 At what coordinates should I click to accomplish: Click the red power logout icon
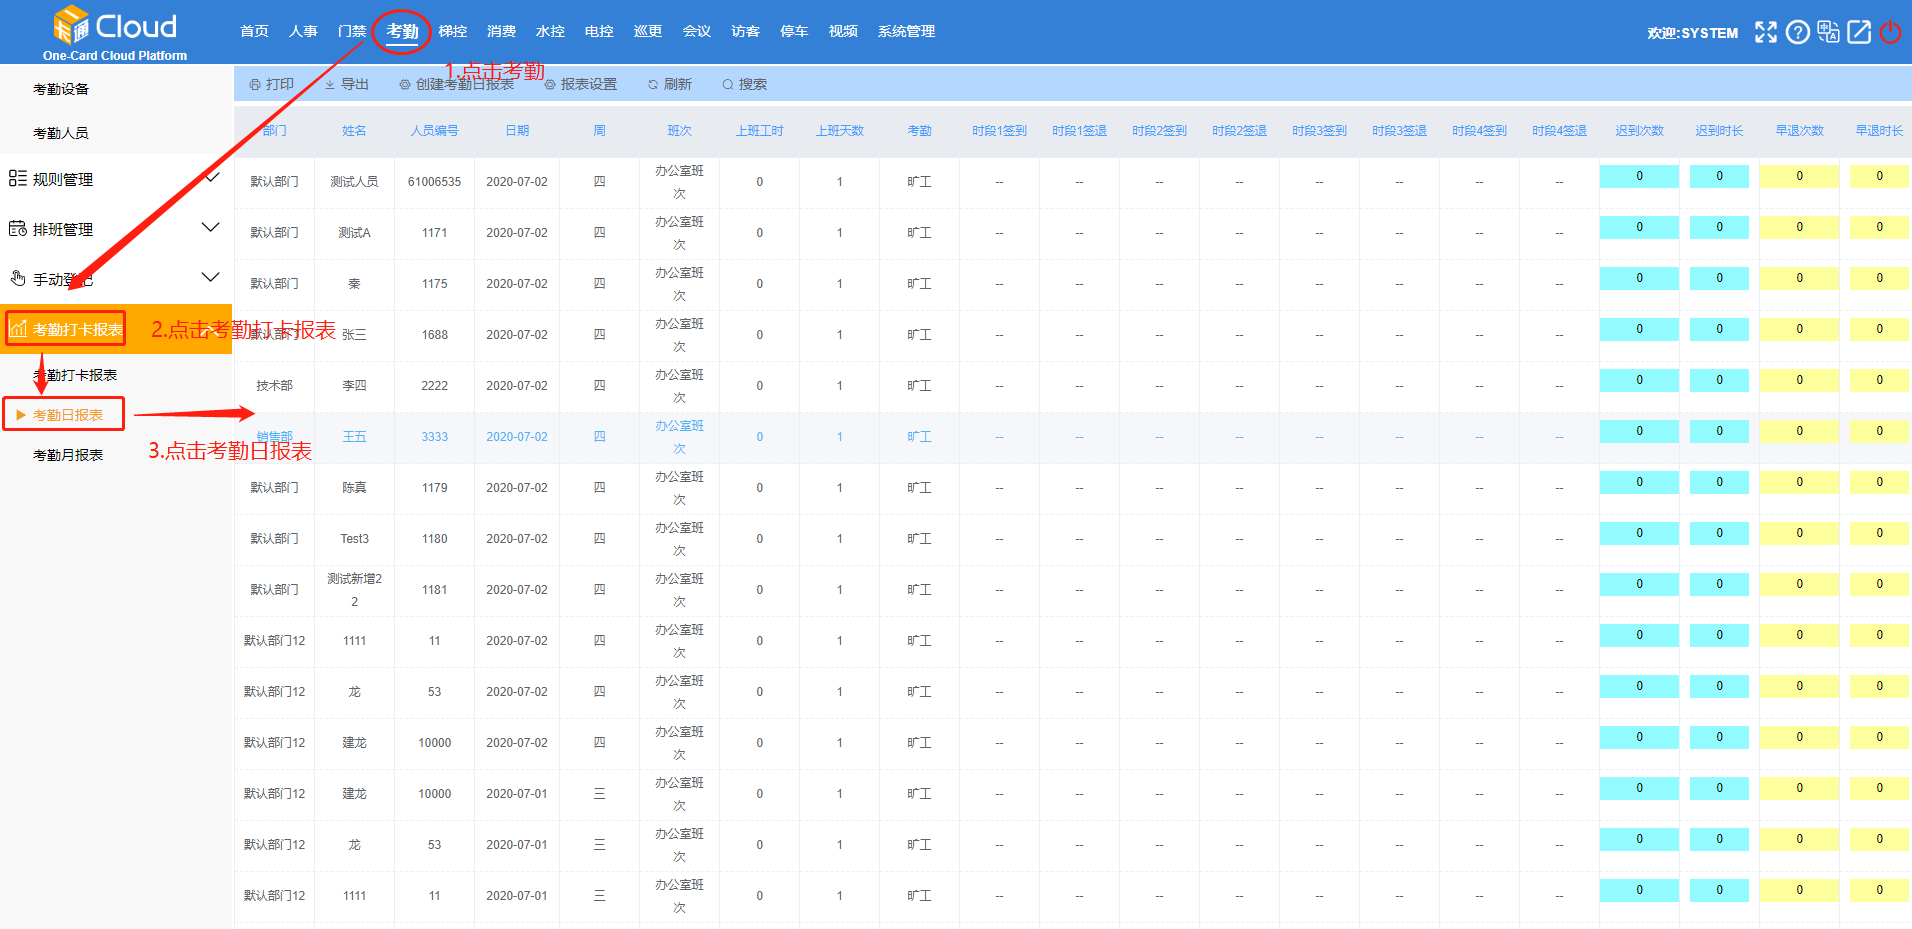(1890, 32)
